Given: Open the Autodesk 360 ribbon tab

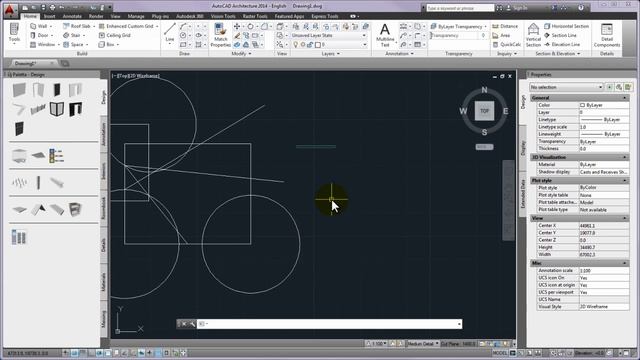Looking at the screenshot, I should tap(190, 16).
